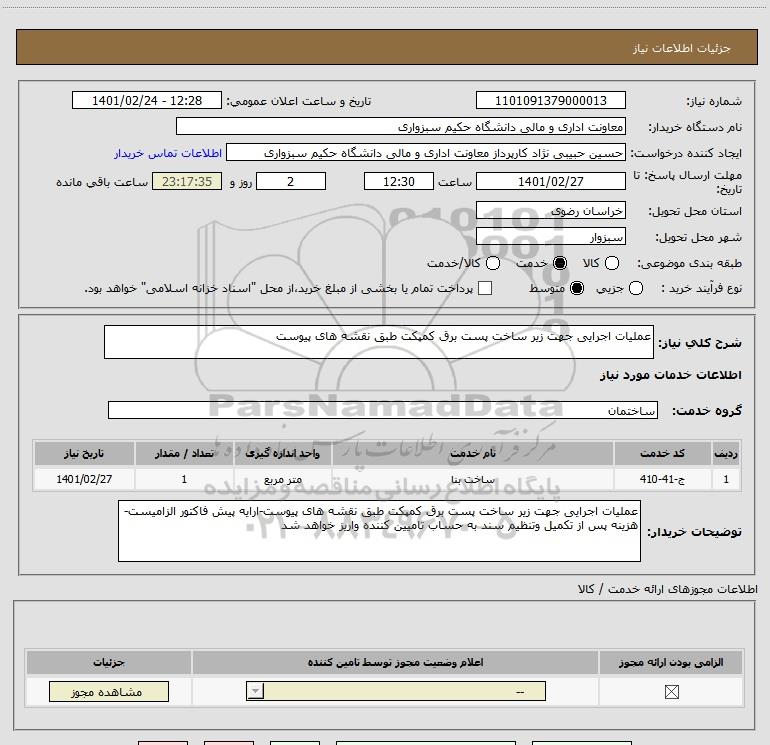The width and height of the screenshot is (770, 745).
Task: Click the need date cell 1401/02/27
Action: pos(84,479)
